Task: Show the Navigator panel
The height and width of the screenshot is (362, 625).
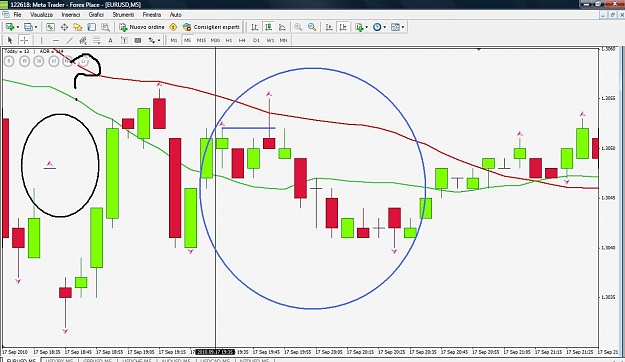Action: [77, 27]
